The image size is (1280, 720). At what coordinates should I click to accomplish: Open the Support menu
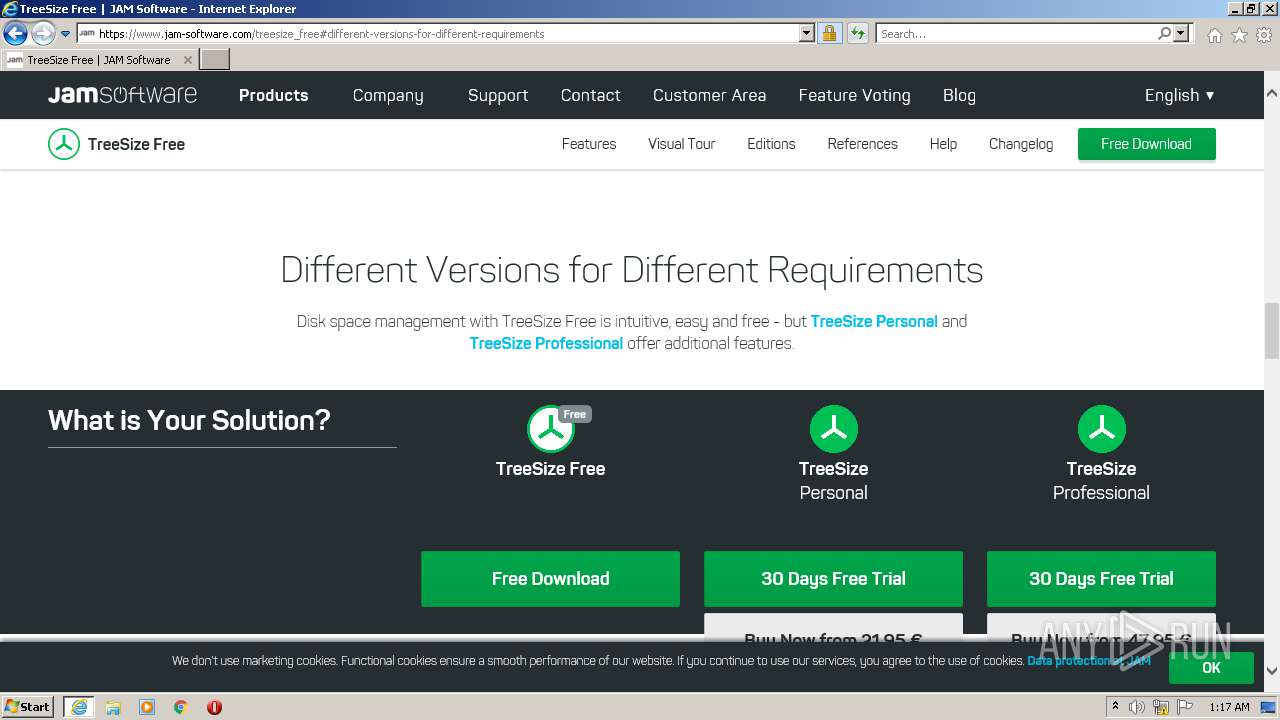498,95
